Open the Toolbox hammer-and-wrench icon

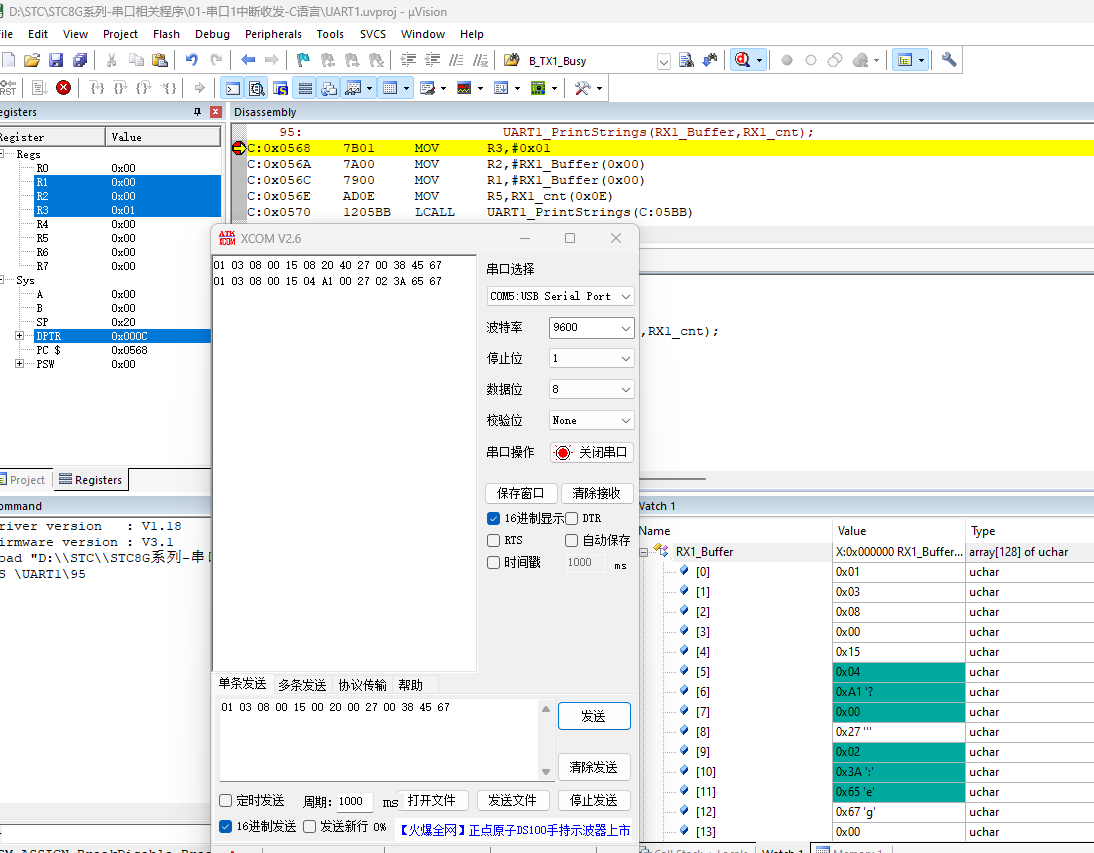pos(582,88)
